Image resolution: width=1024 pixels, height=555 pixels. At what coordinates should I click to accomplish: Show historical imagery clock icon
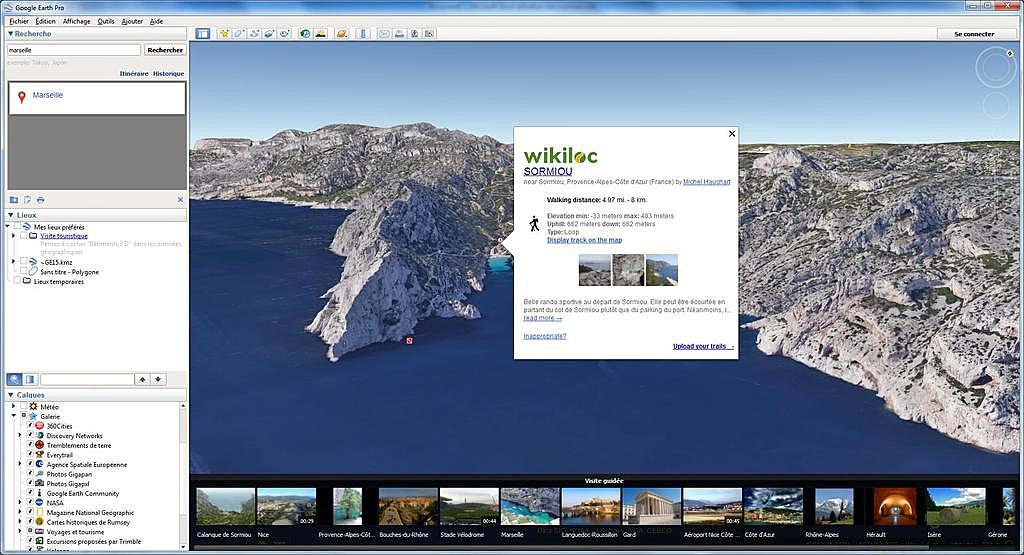[x=305, y=33]
